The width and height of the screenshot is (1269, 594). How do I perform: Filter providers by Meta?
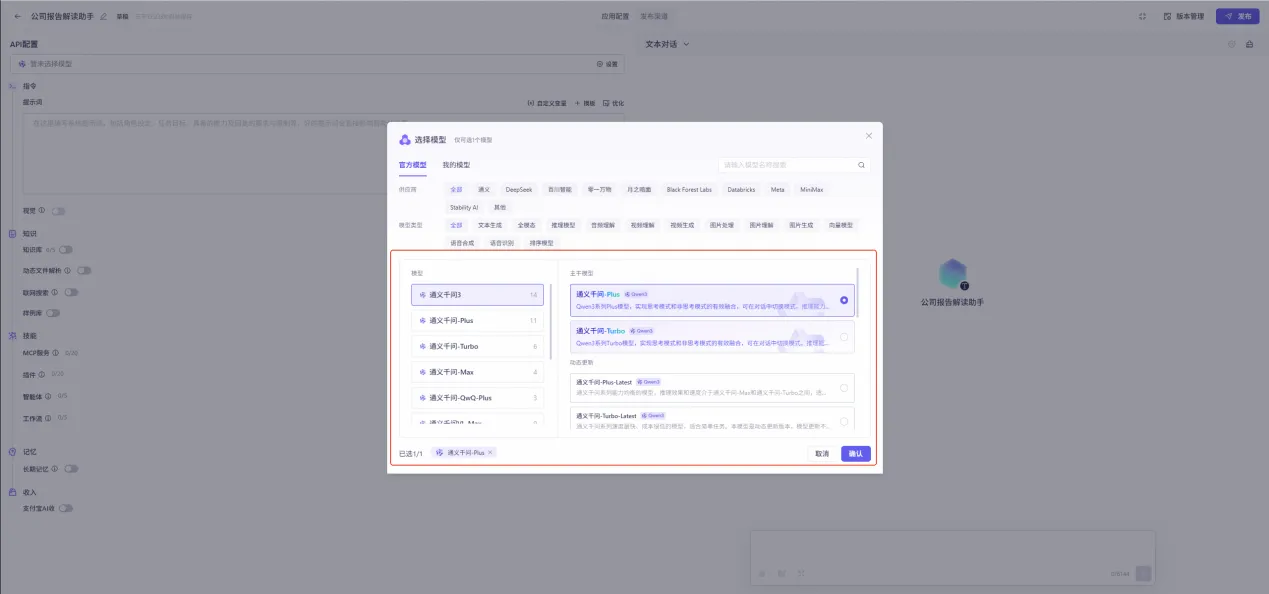[778, 189]
